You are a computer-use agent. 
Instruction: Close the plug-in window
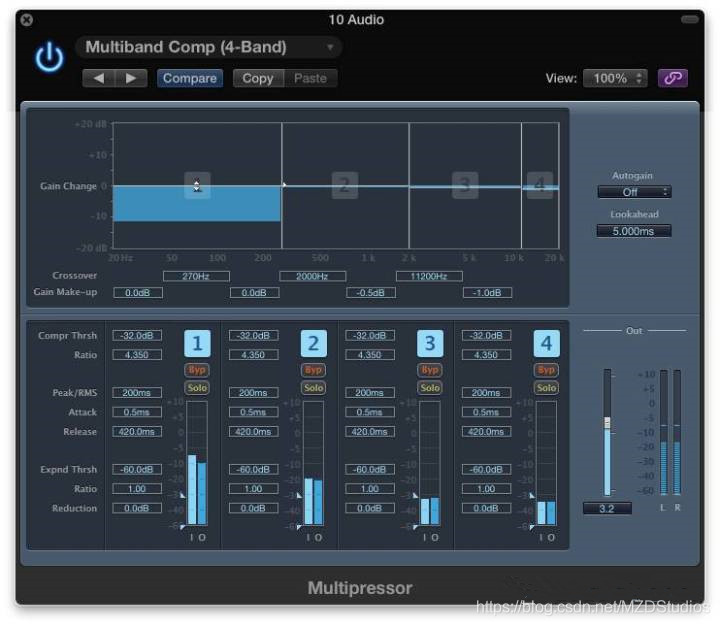[27, 20]
